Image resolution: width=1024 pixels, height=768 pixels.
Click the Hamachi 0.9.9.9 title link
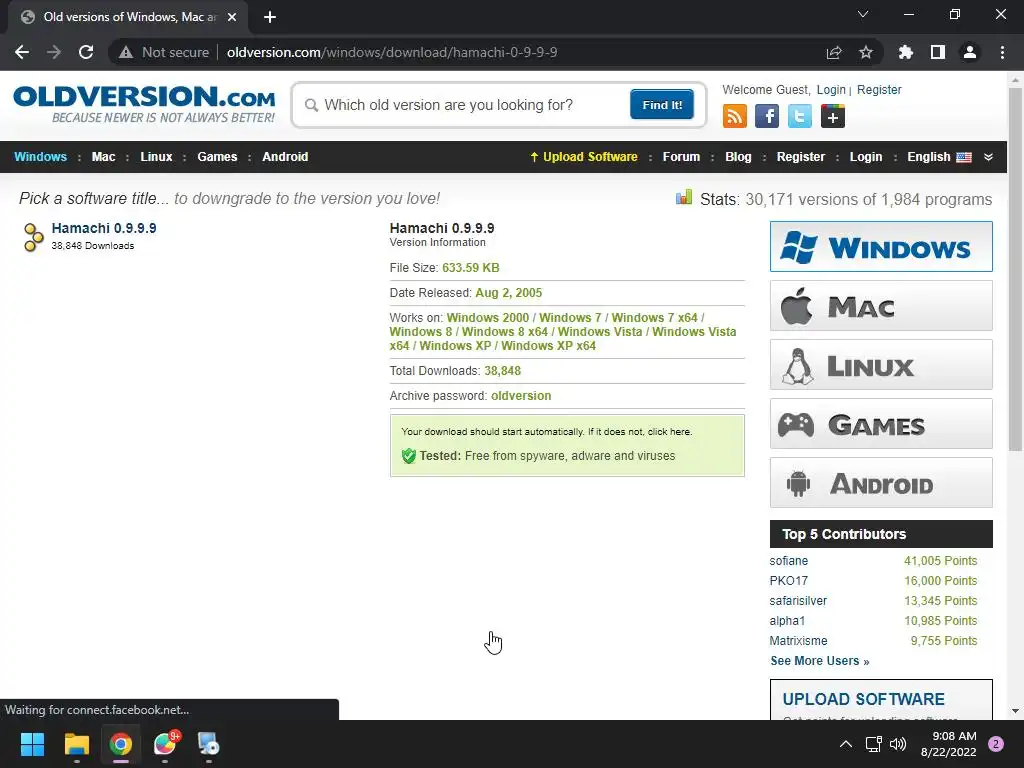(x=104, y=228)
